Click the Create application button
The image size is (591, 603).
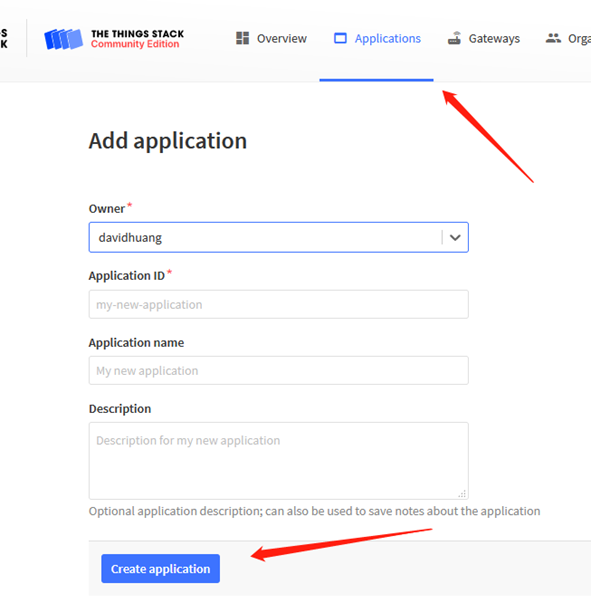[x=160, y=568]
